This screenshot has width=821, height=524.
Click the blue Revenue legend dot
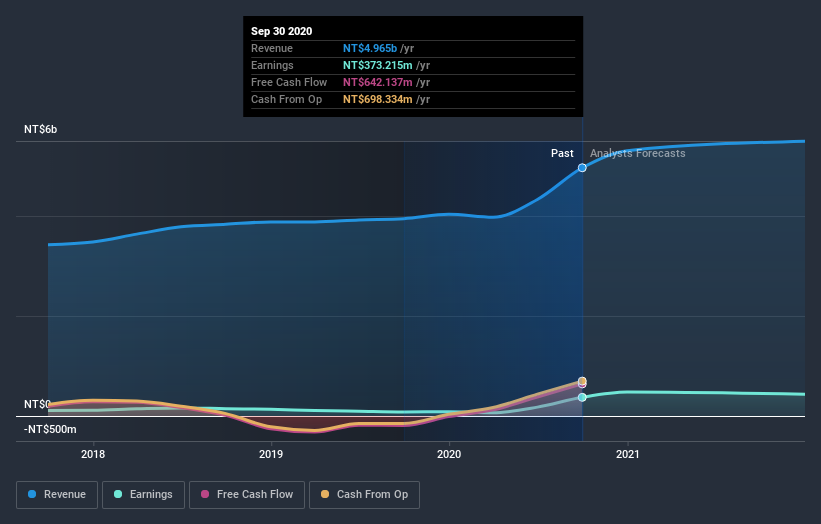coord(32,494)
